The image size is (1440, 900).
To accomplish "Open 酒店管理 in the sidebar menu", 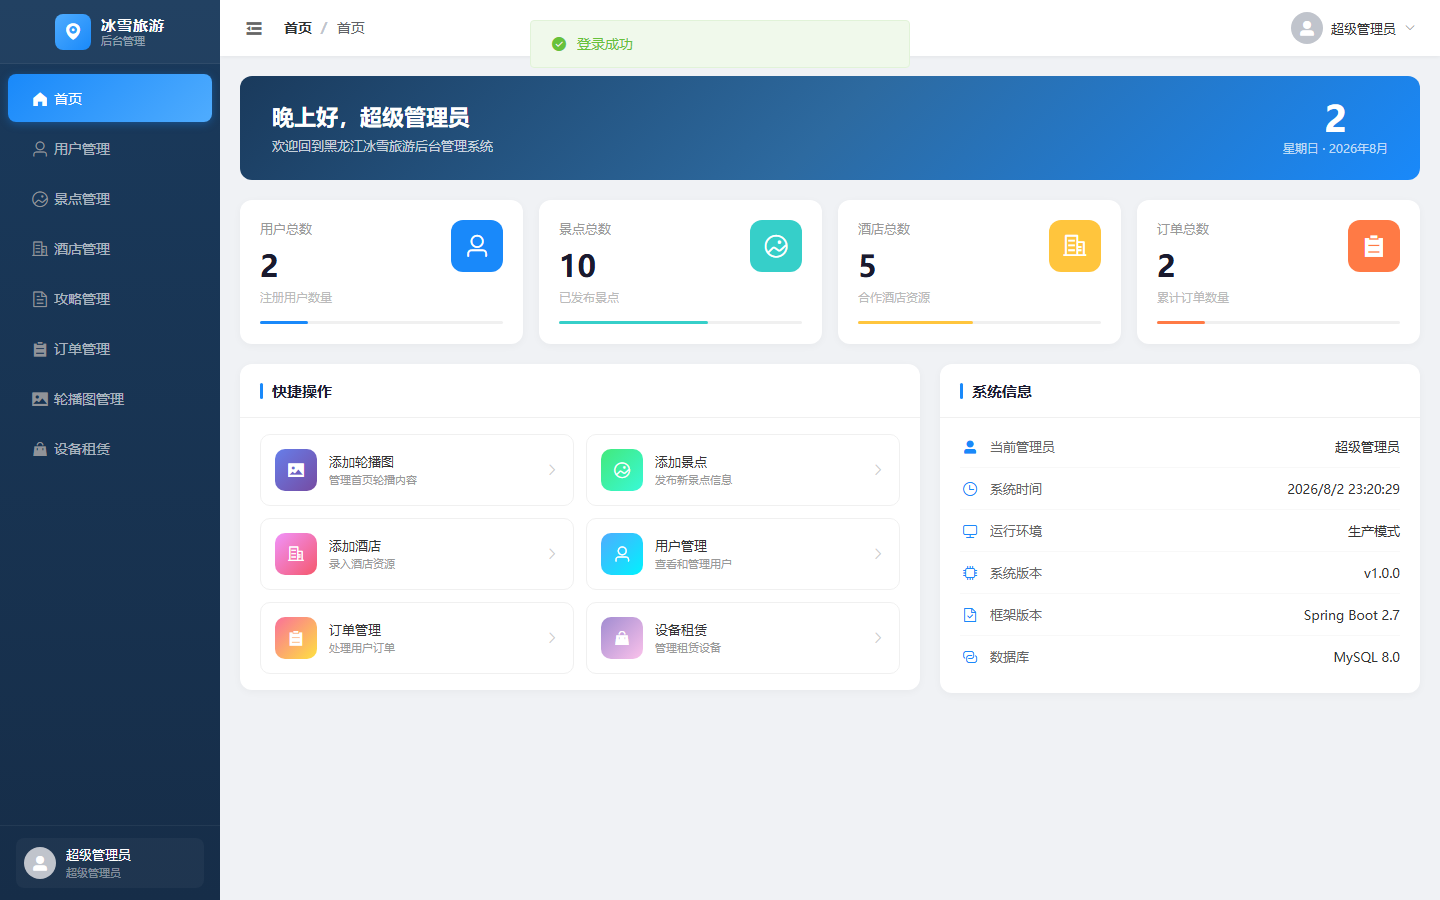I will (110, 248).
